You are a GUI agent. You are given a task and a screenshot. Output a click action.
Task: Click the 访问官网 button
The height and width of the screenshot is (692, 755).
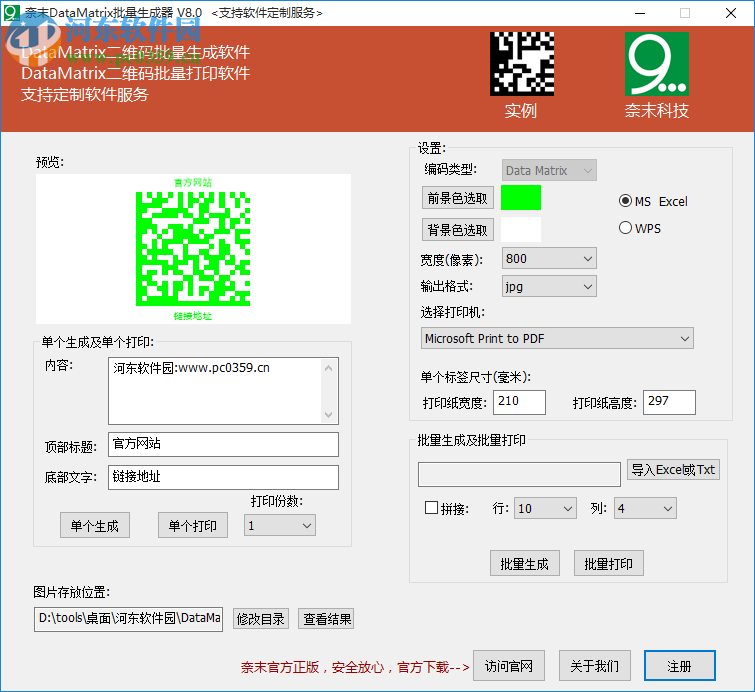click(509, 666)
